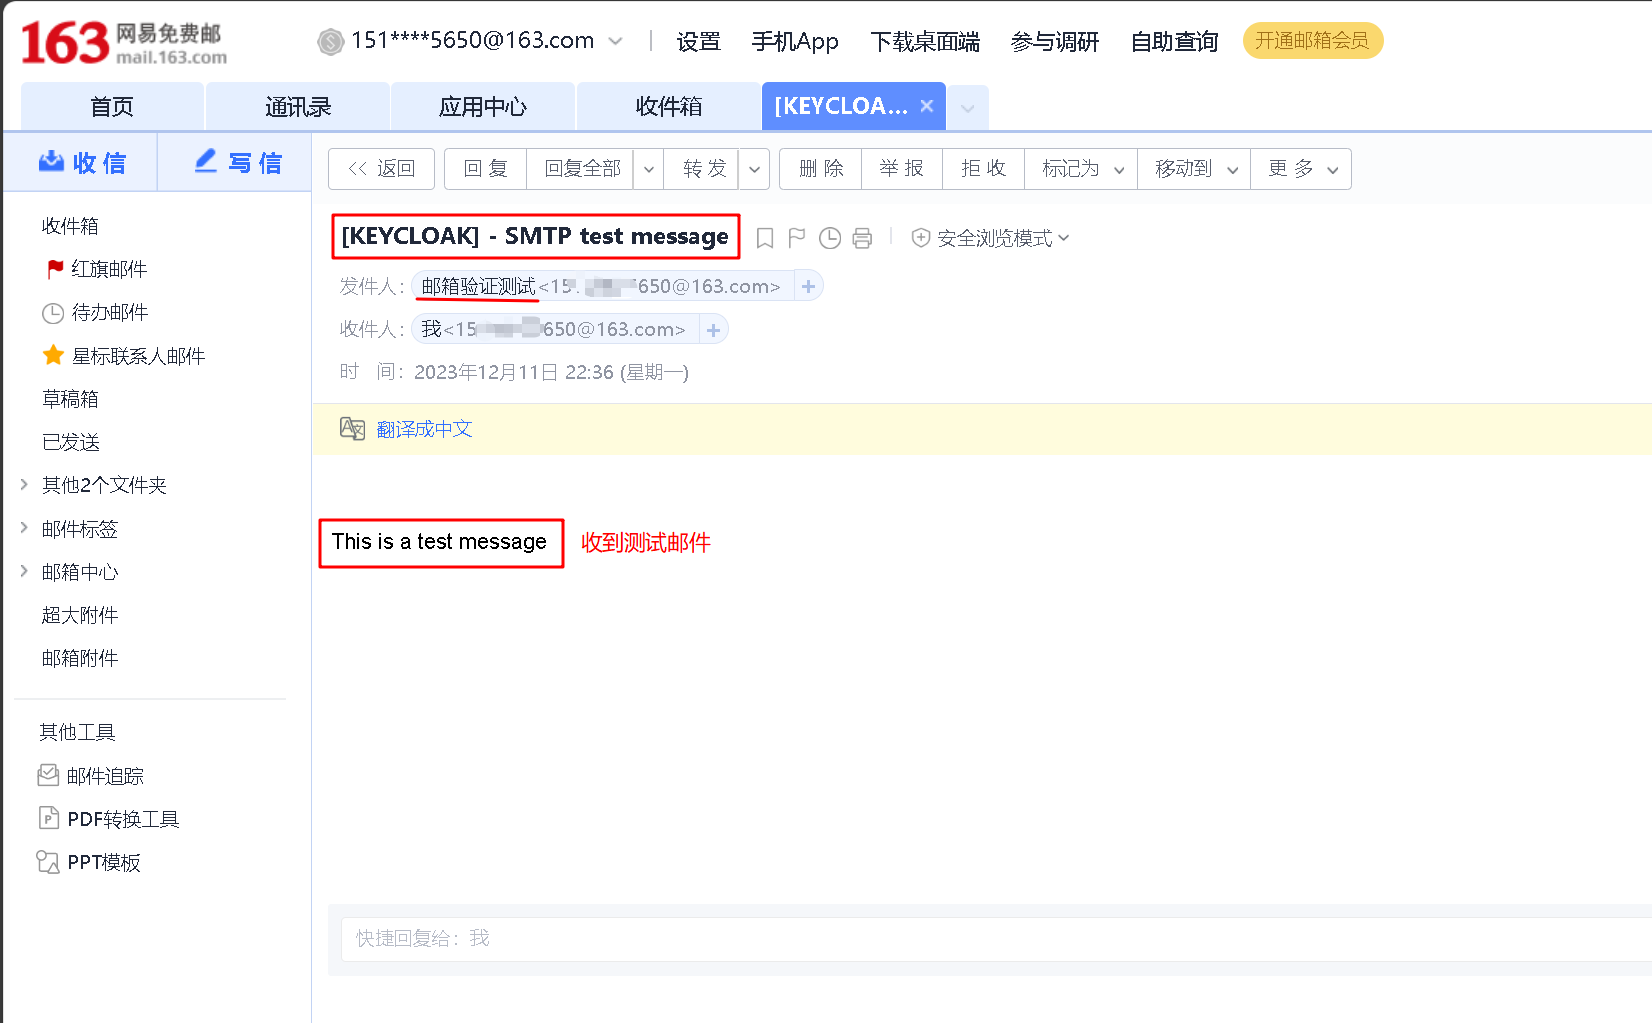This screenshot has height=1023, width=1652.
Task: Open compose with the 写信 pen icon
Action: click(204, 161)
